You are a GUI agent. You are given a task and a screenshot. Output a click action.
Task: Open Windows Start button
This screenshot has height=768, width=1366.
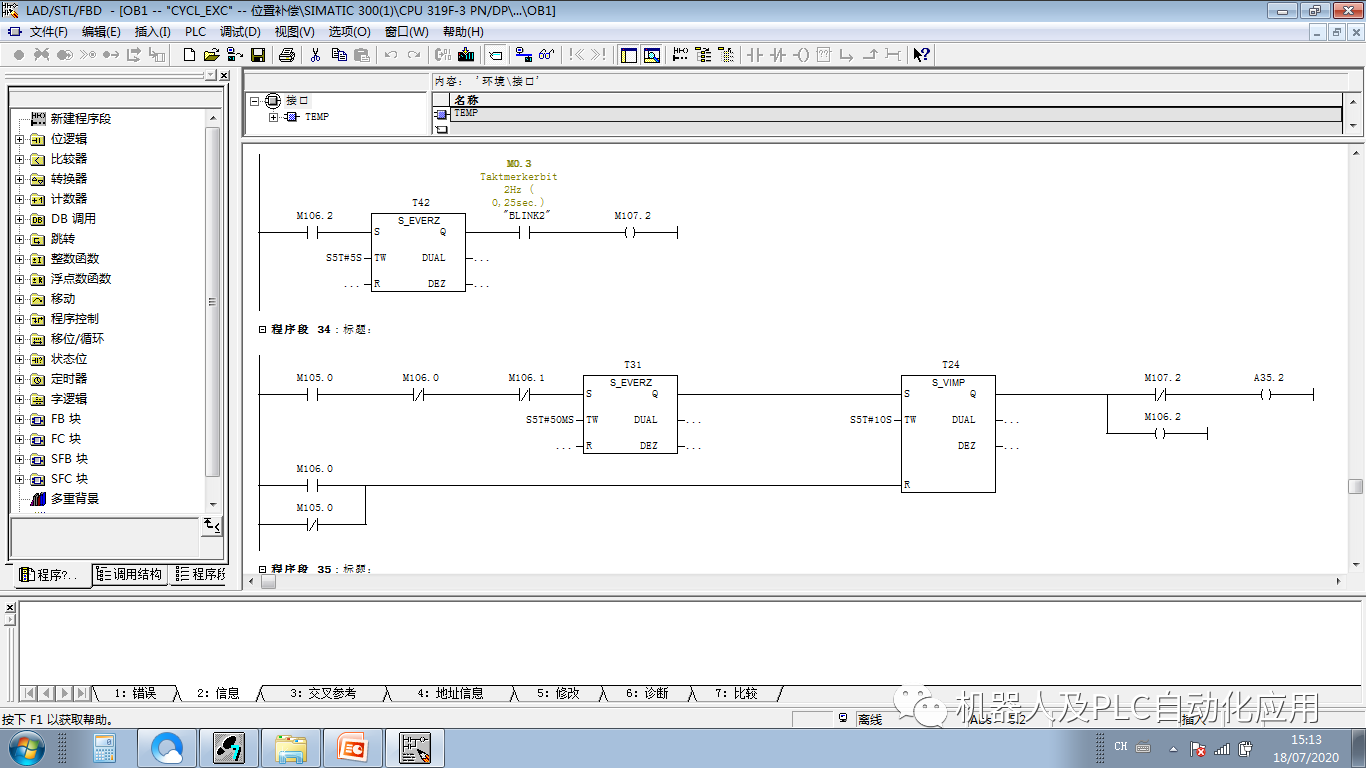click(x=25, y=748)
